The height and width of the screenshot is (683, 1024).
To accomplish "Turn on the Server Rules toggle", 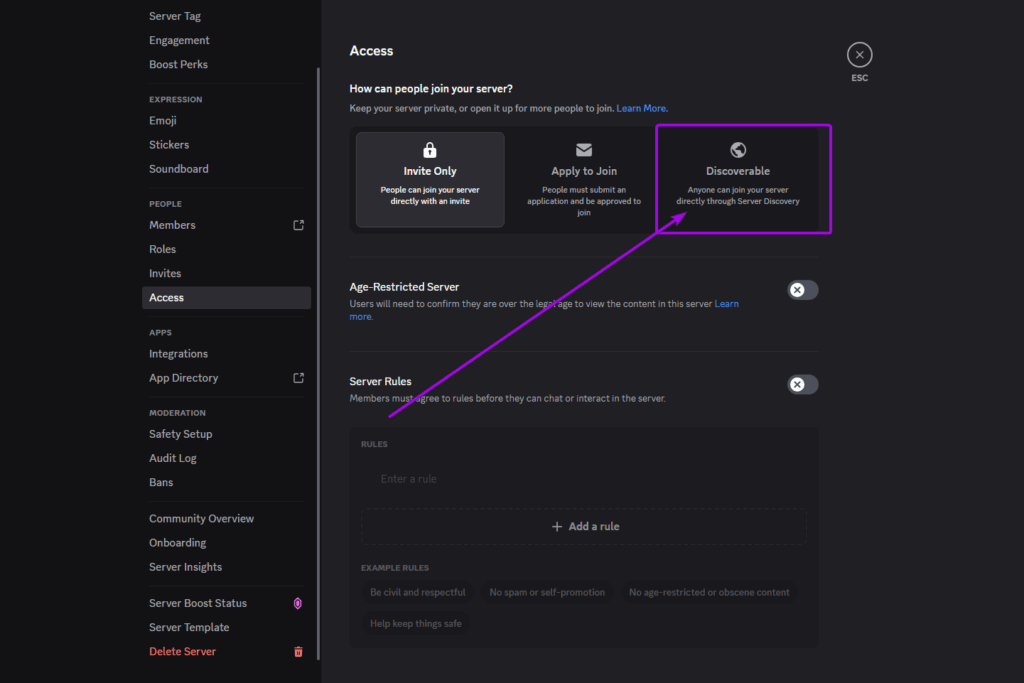I will (802, 384).
